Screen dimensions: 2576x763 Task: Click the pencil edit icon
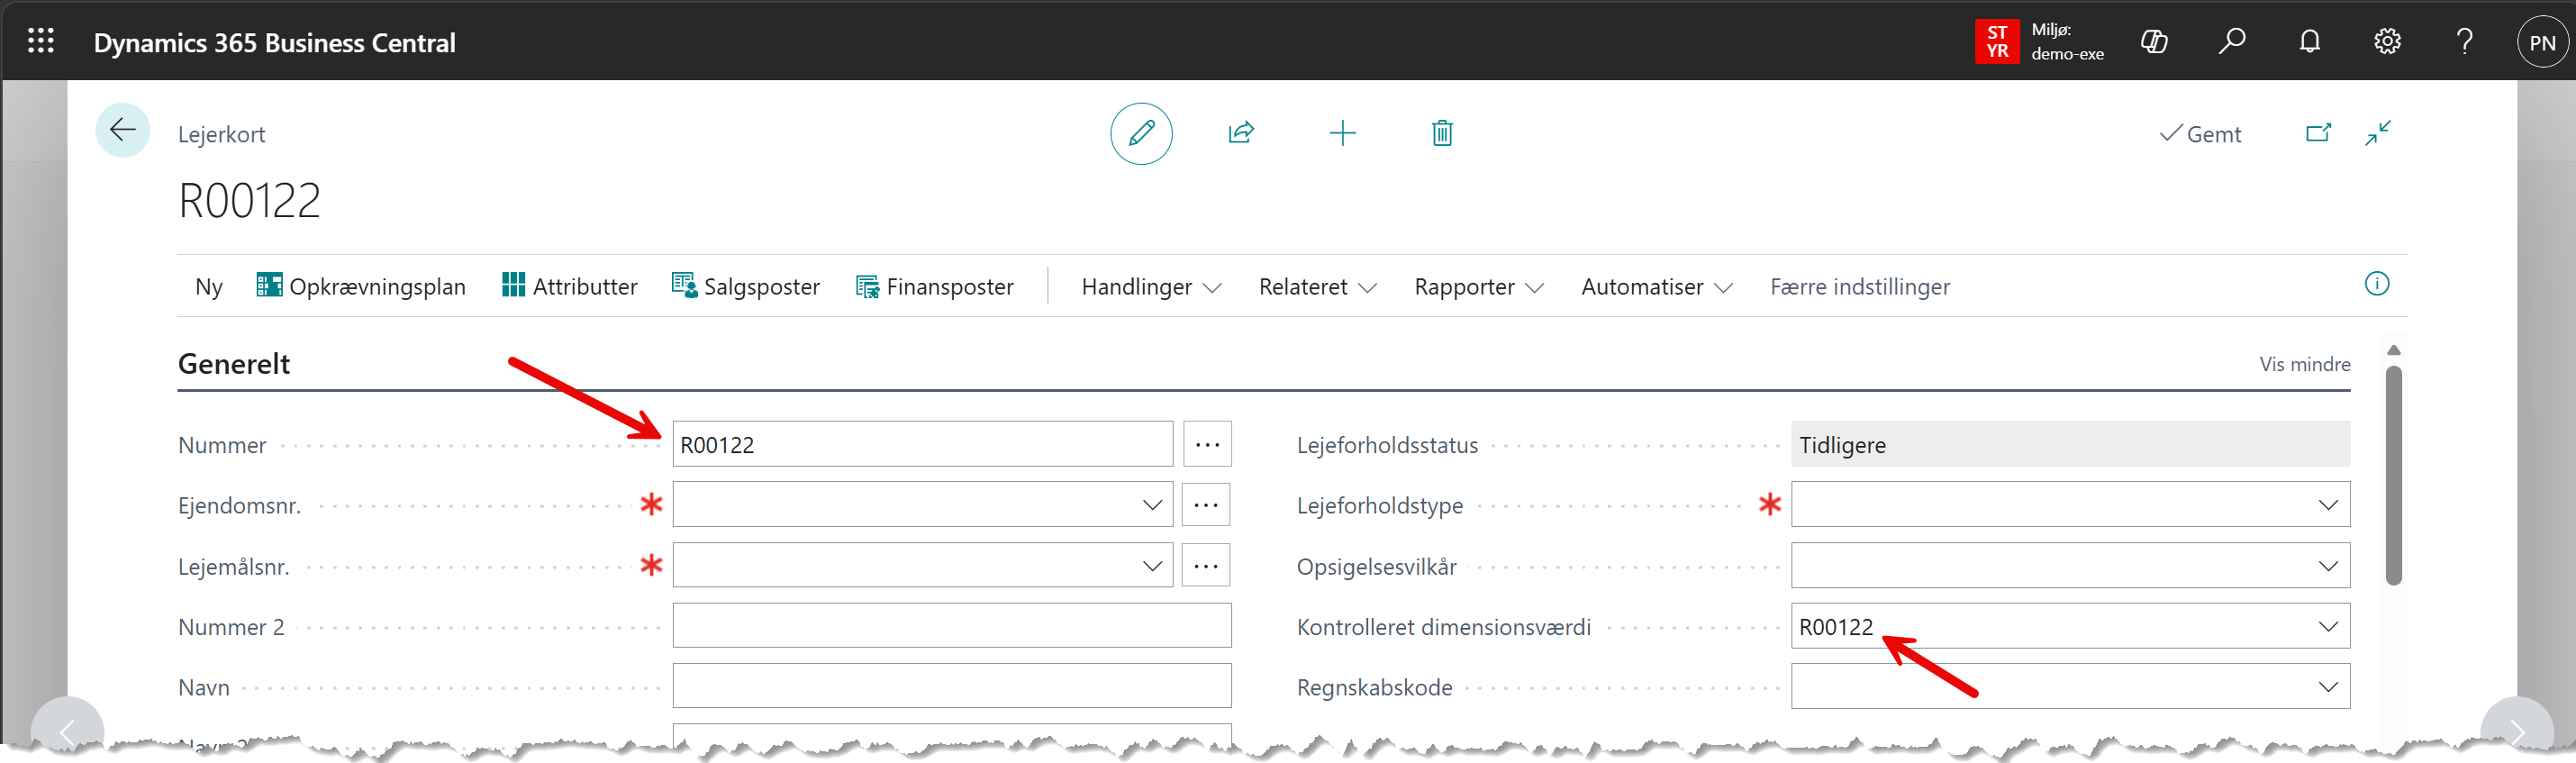click(x=1140, y=134)
